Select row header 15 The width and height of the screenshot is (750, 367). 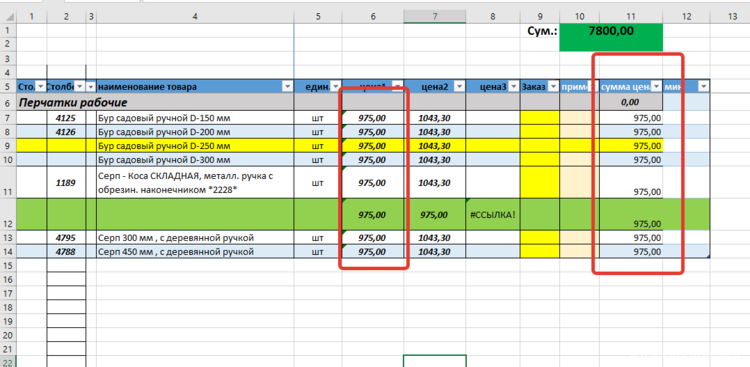point(8,265)
